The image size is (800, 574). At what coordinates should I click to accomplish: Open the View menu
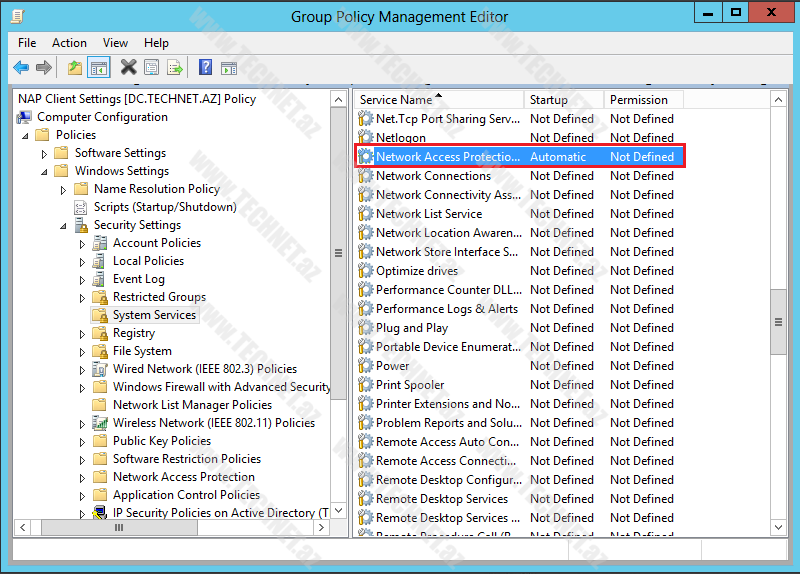[x=115, y=43]
